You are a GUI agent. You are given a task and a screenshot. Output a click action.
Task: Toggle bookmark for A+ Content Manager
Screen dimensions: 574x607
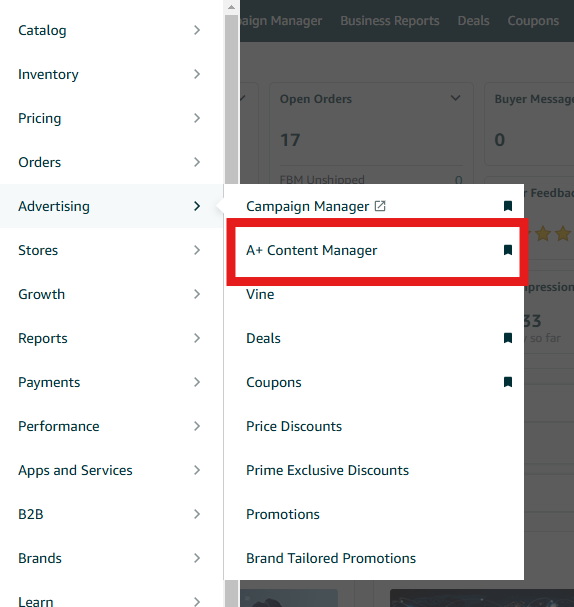click(508, 250)
